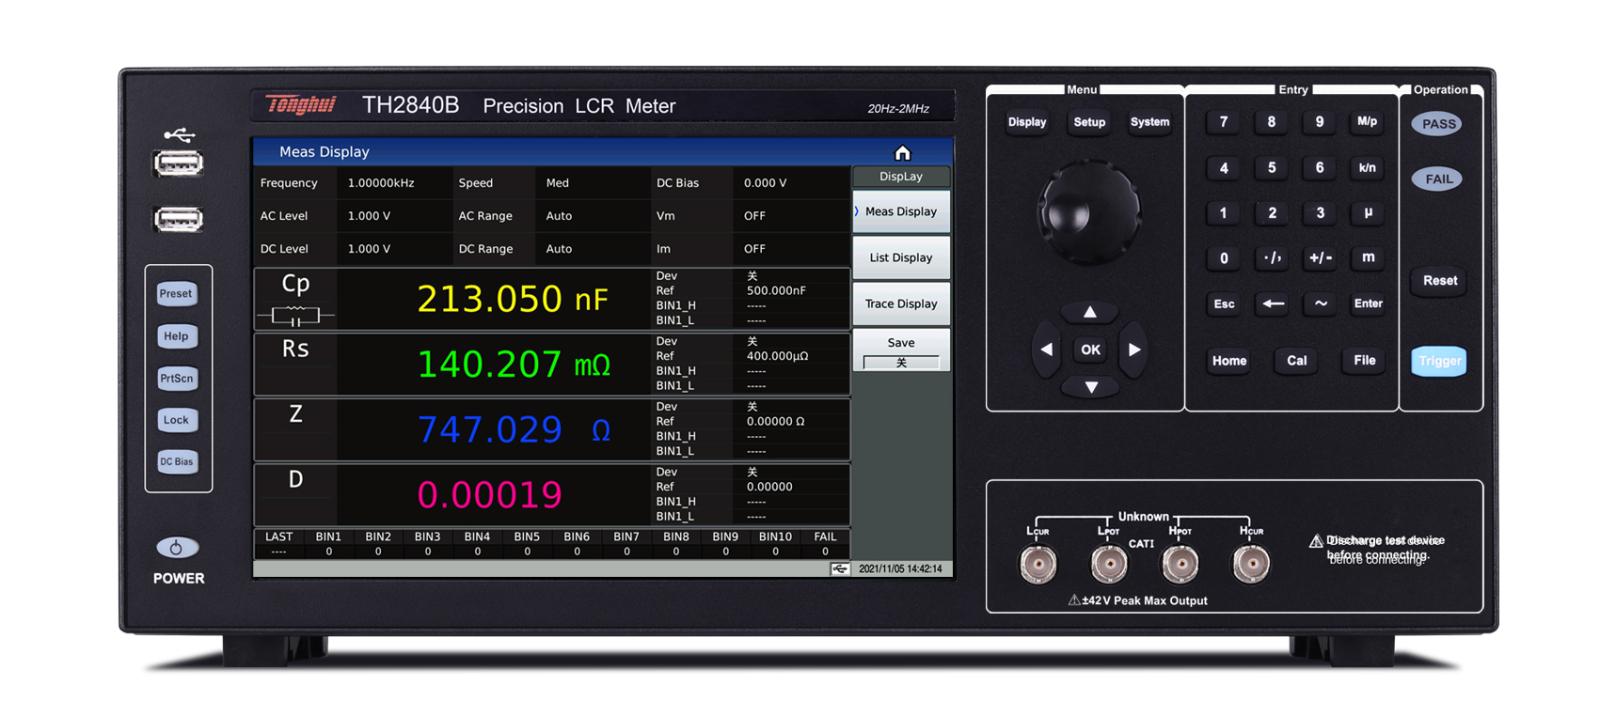
Task: Tap the home icon in Meas Display header
Action: tap(902, 153)
